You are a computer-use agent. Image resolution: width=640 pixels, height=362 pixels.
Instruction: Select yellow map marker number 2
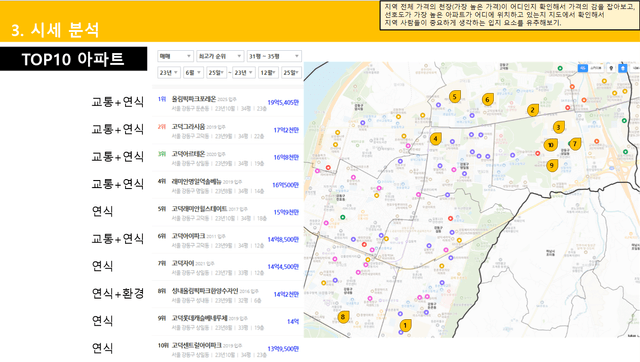point(532,110)
